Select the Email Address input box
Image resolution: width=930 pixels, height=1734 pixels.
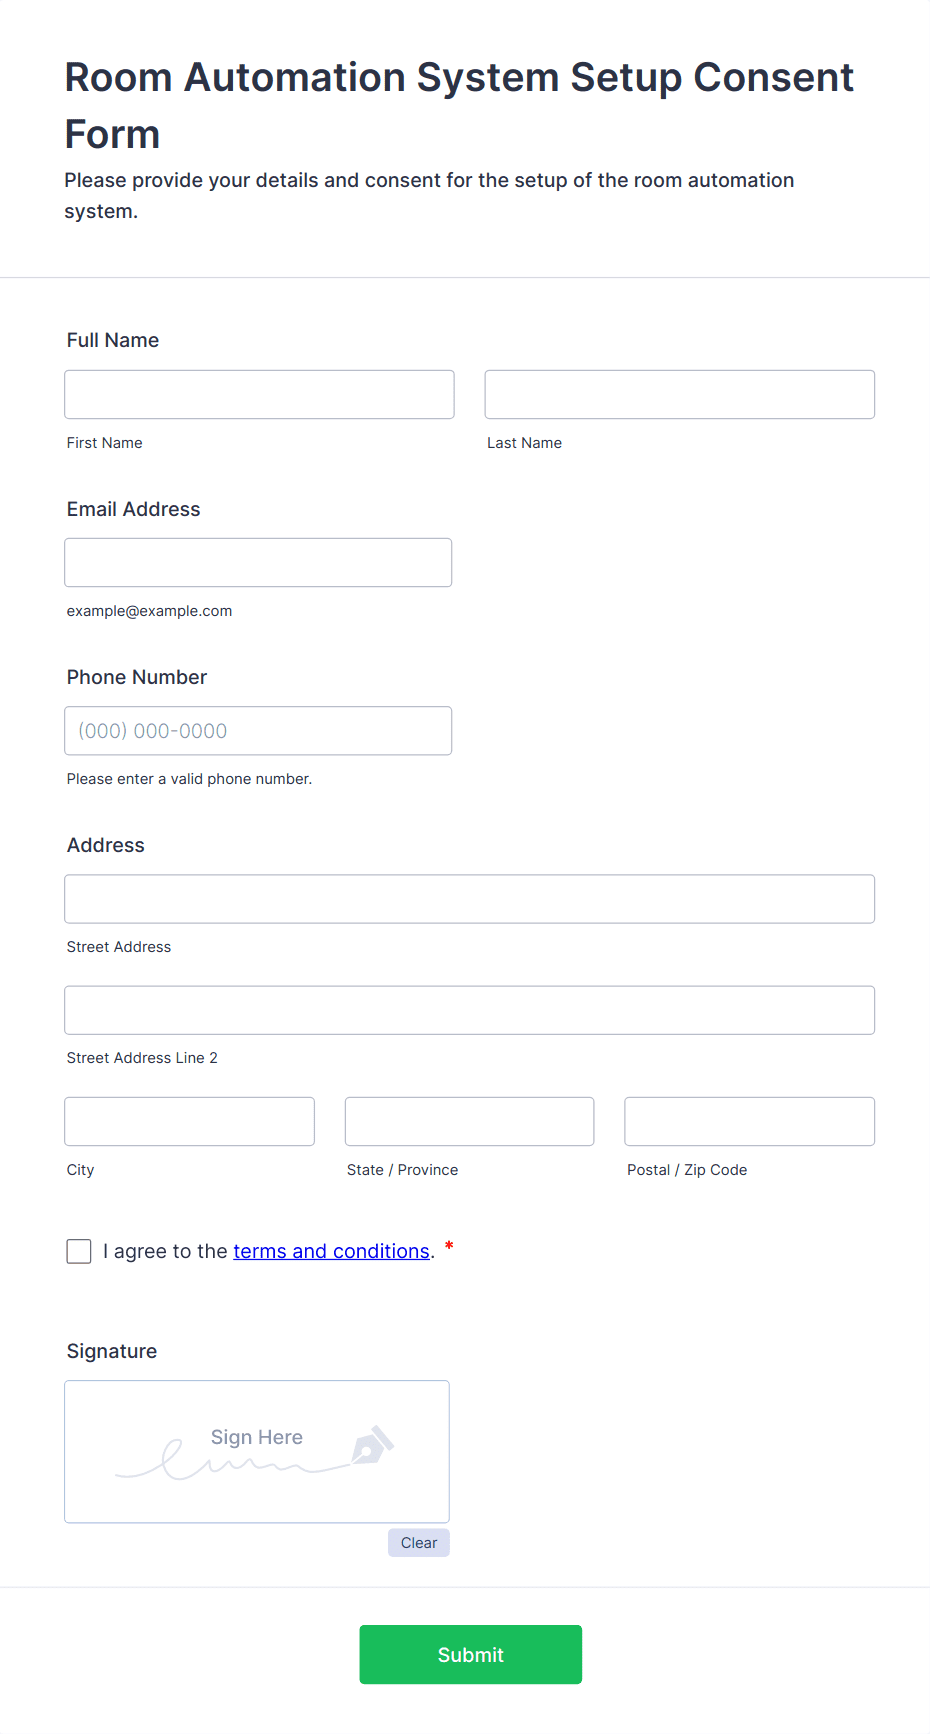[x=258, y=563]
